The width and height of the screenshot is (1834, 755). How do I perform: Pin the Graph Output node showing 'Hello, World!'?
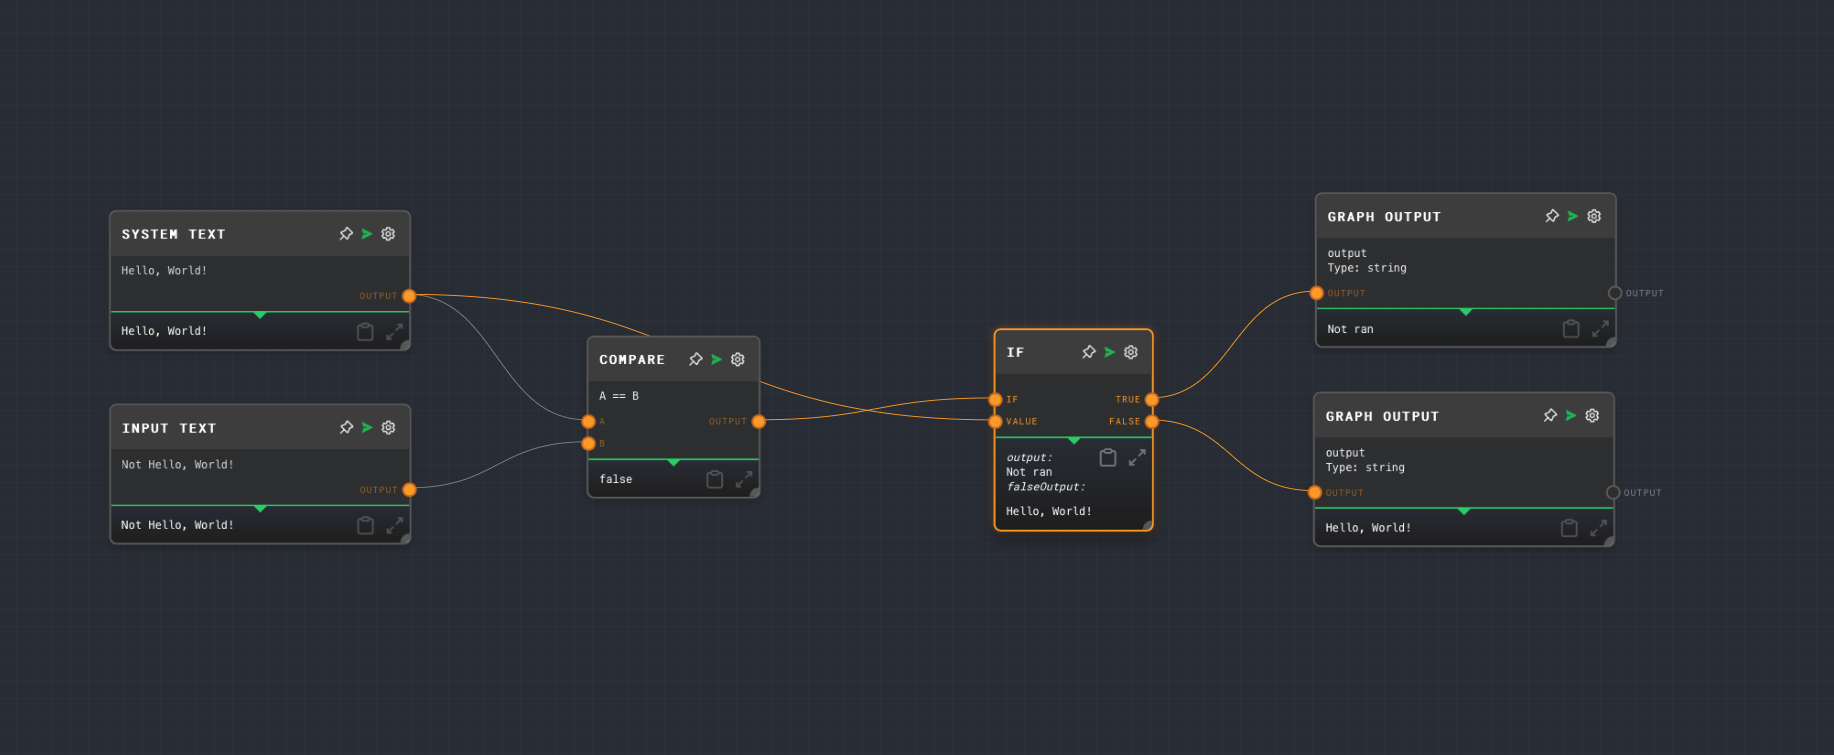[1550, 415]
